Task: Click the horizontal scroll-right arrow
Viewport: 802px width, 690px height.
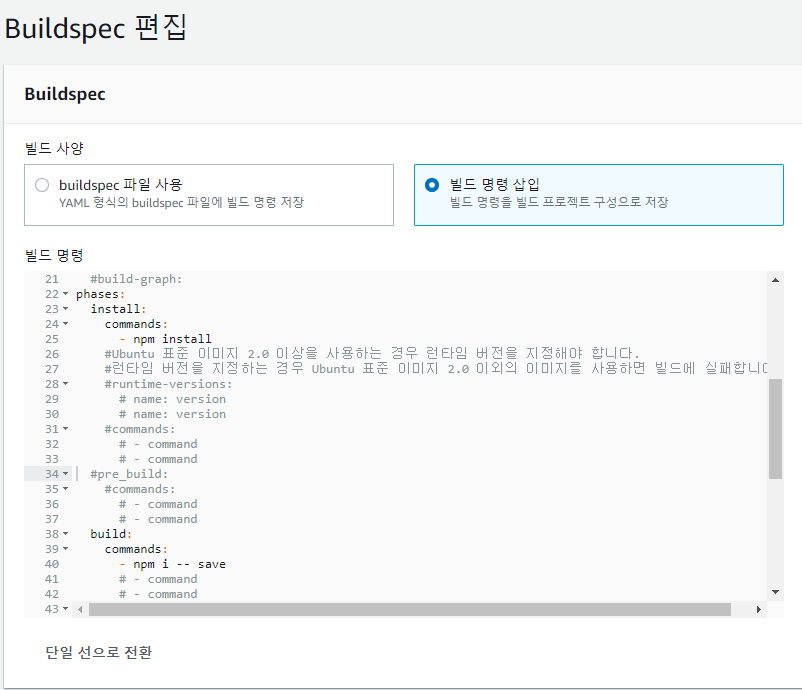Action: [x=759, y=609]
